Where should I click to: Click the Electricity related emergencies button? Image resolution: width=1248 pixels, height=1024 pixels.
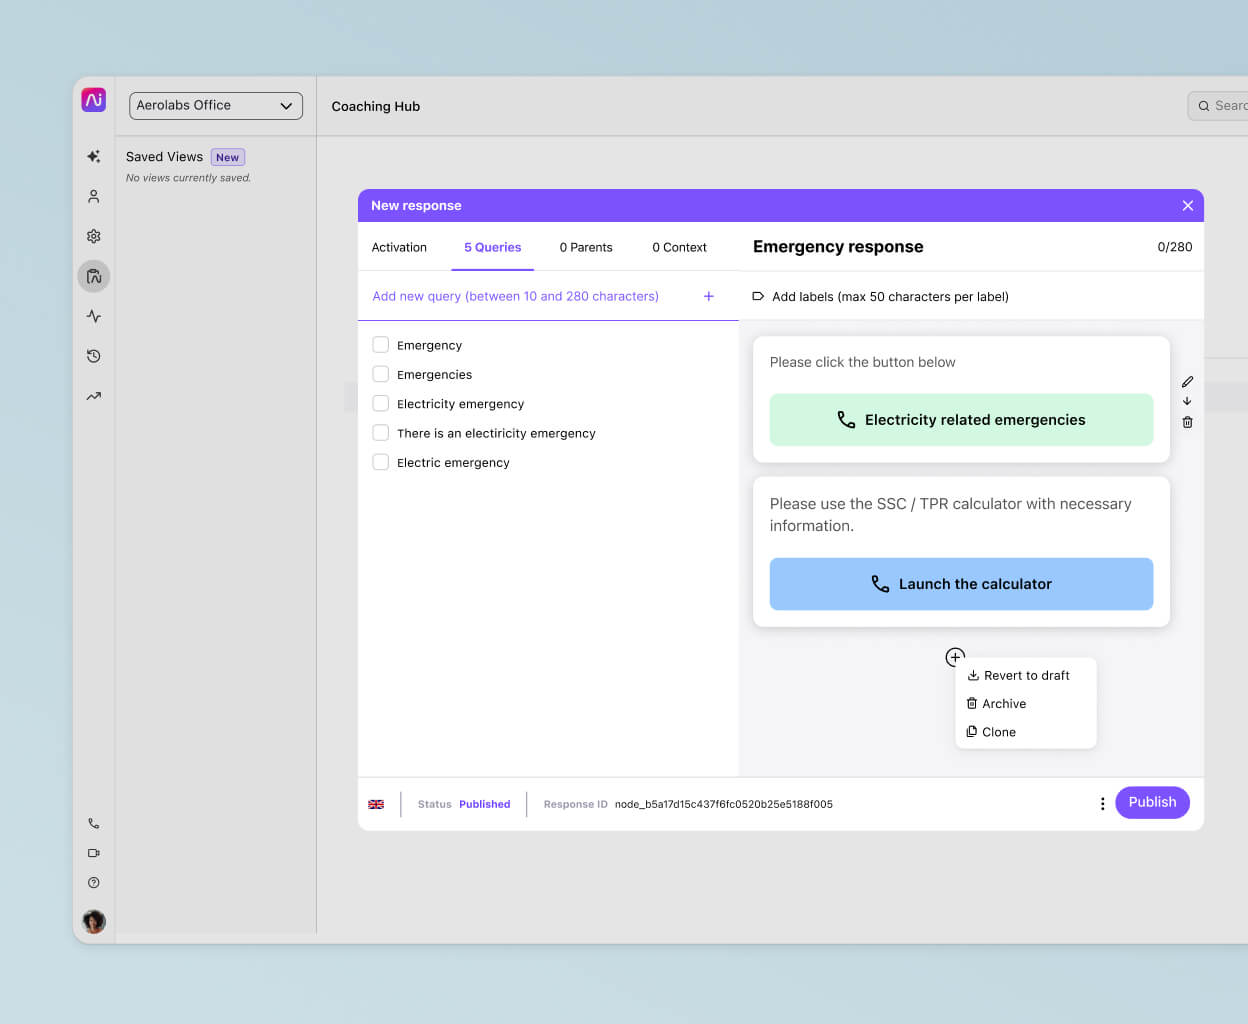point(961,420)
